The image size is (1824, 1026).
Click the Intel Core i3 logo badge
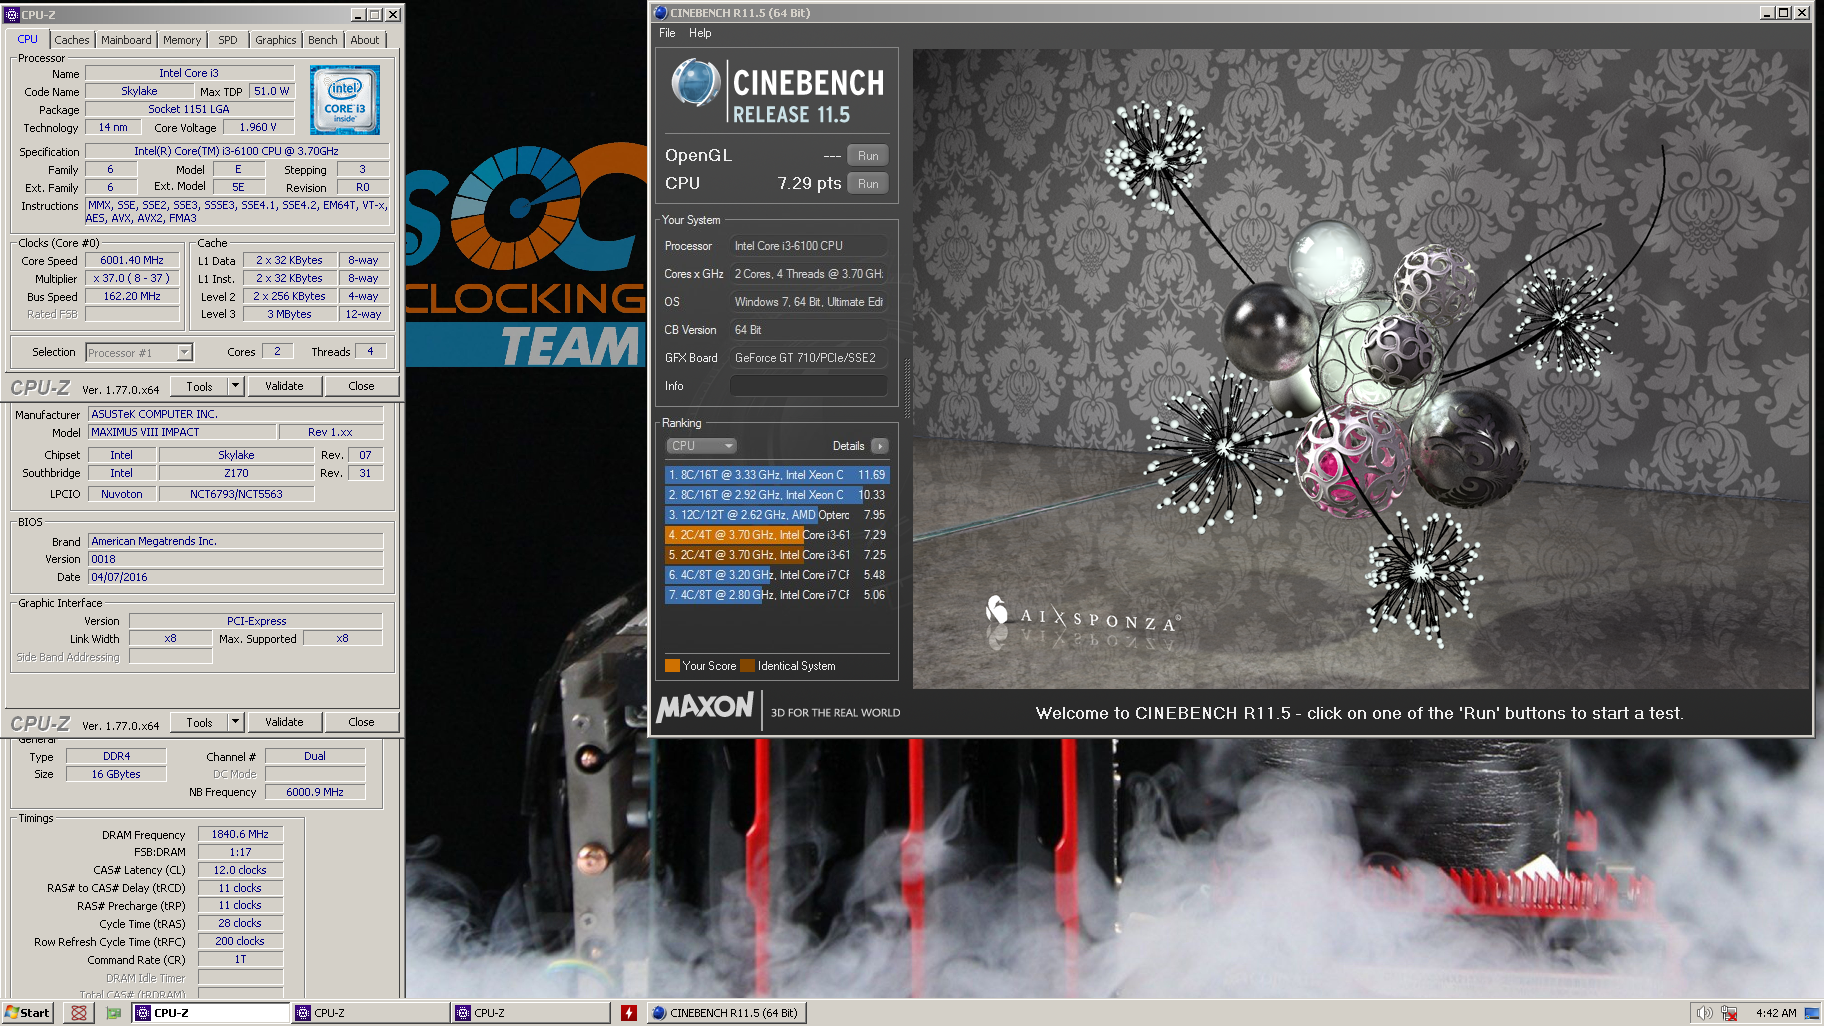click(x=344, y=100)
